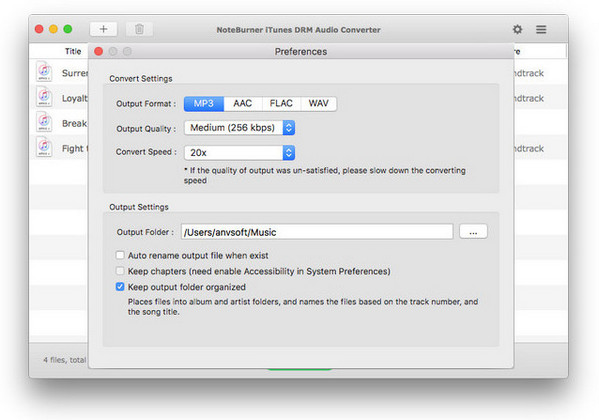Click the Output Folder path field
This screenshot has width=599, height=420.
(x=317, y=232)
